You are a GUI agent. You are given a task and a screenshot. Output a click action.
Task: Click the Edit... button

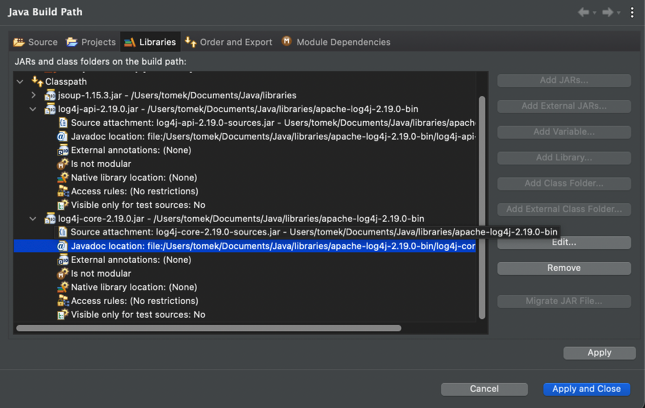click(x=563, y=242)
